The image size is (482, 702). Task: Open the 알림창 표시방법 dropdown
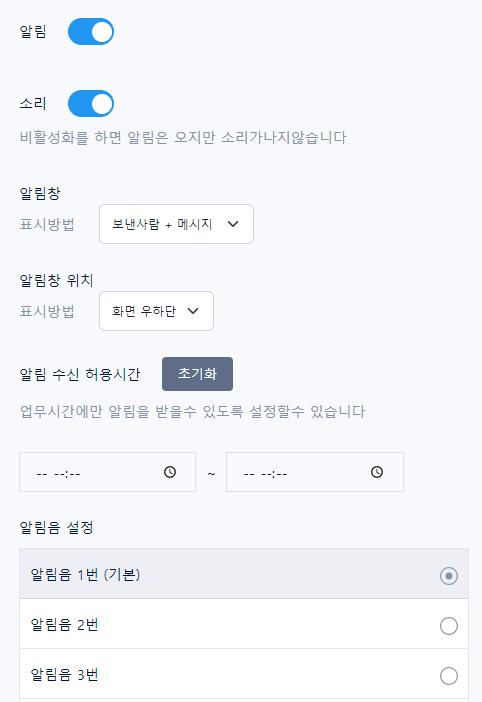coord(176,224)
